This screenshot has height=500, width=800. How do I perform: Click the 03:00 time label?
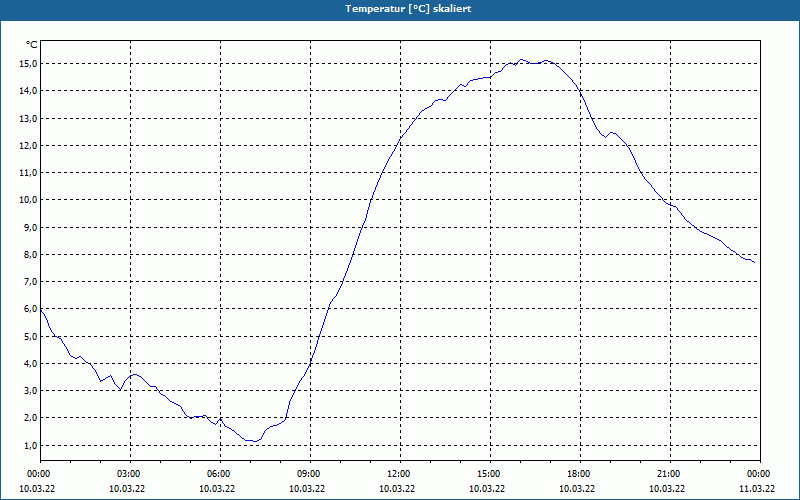[x=131, y=474]
